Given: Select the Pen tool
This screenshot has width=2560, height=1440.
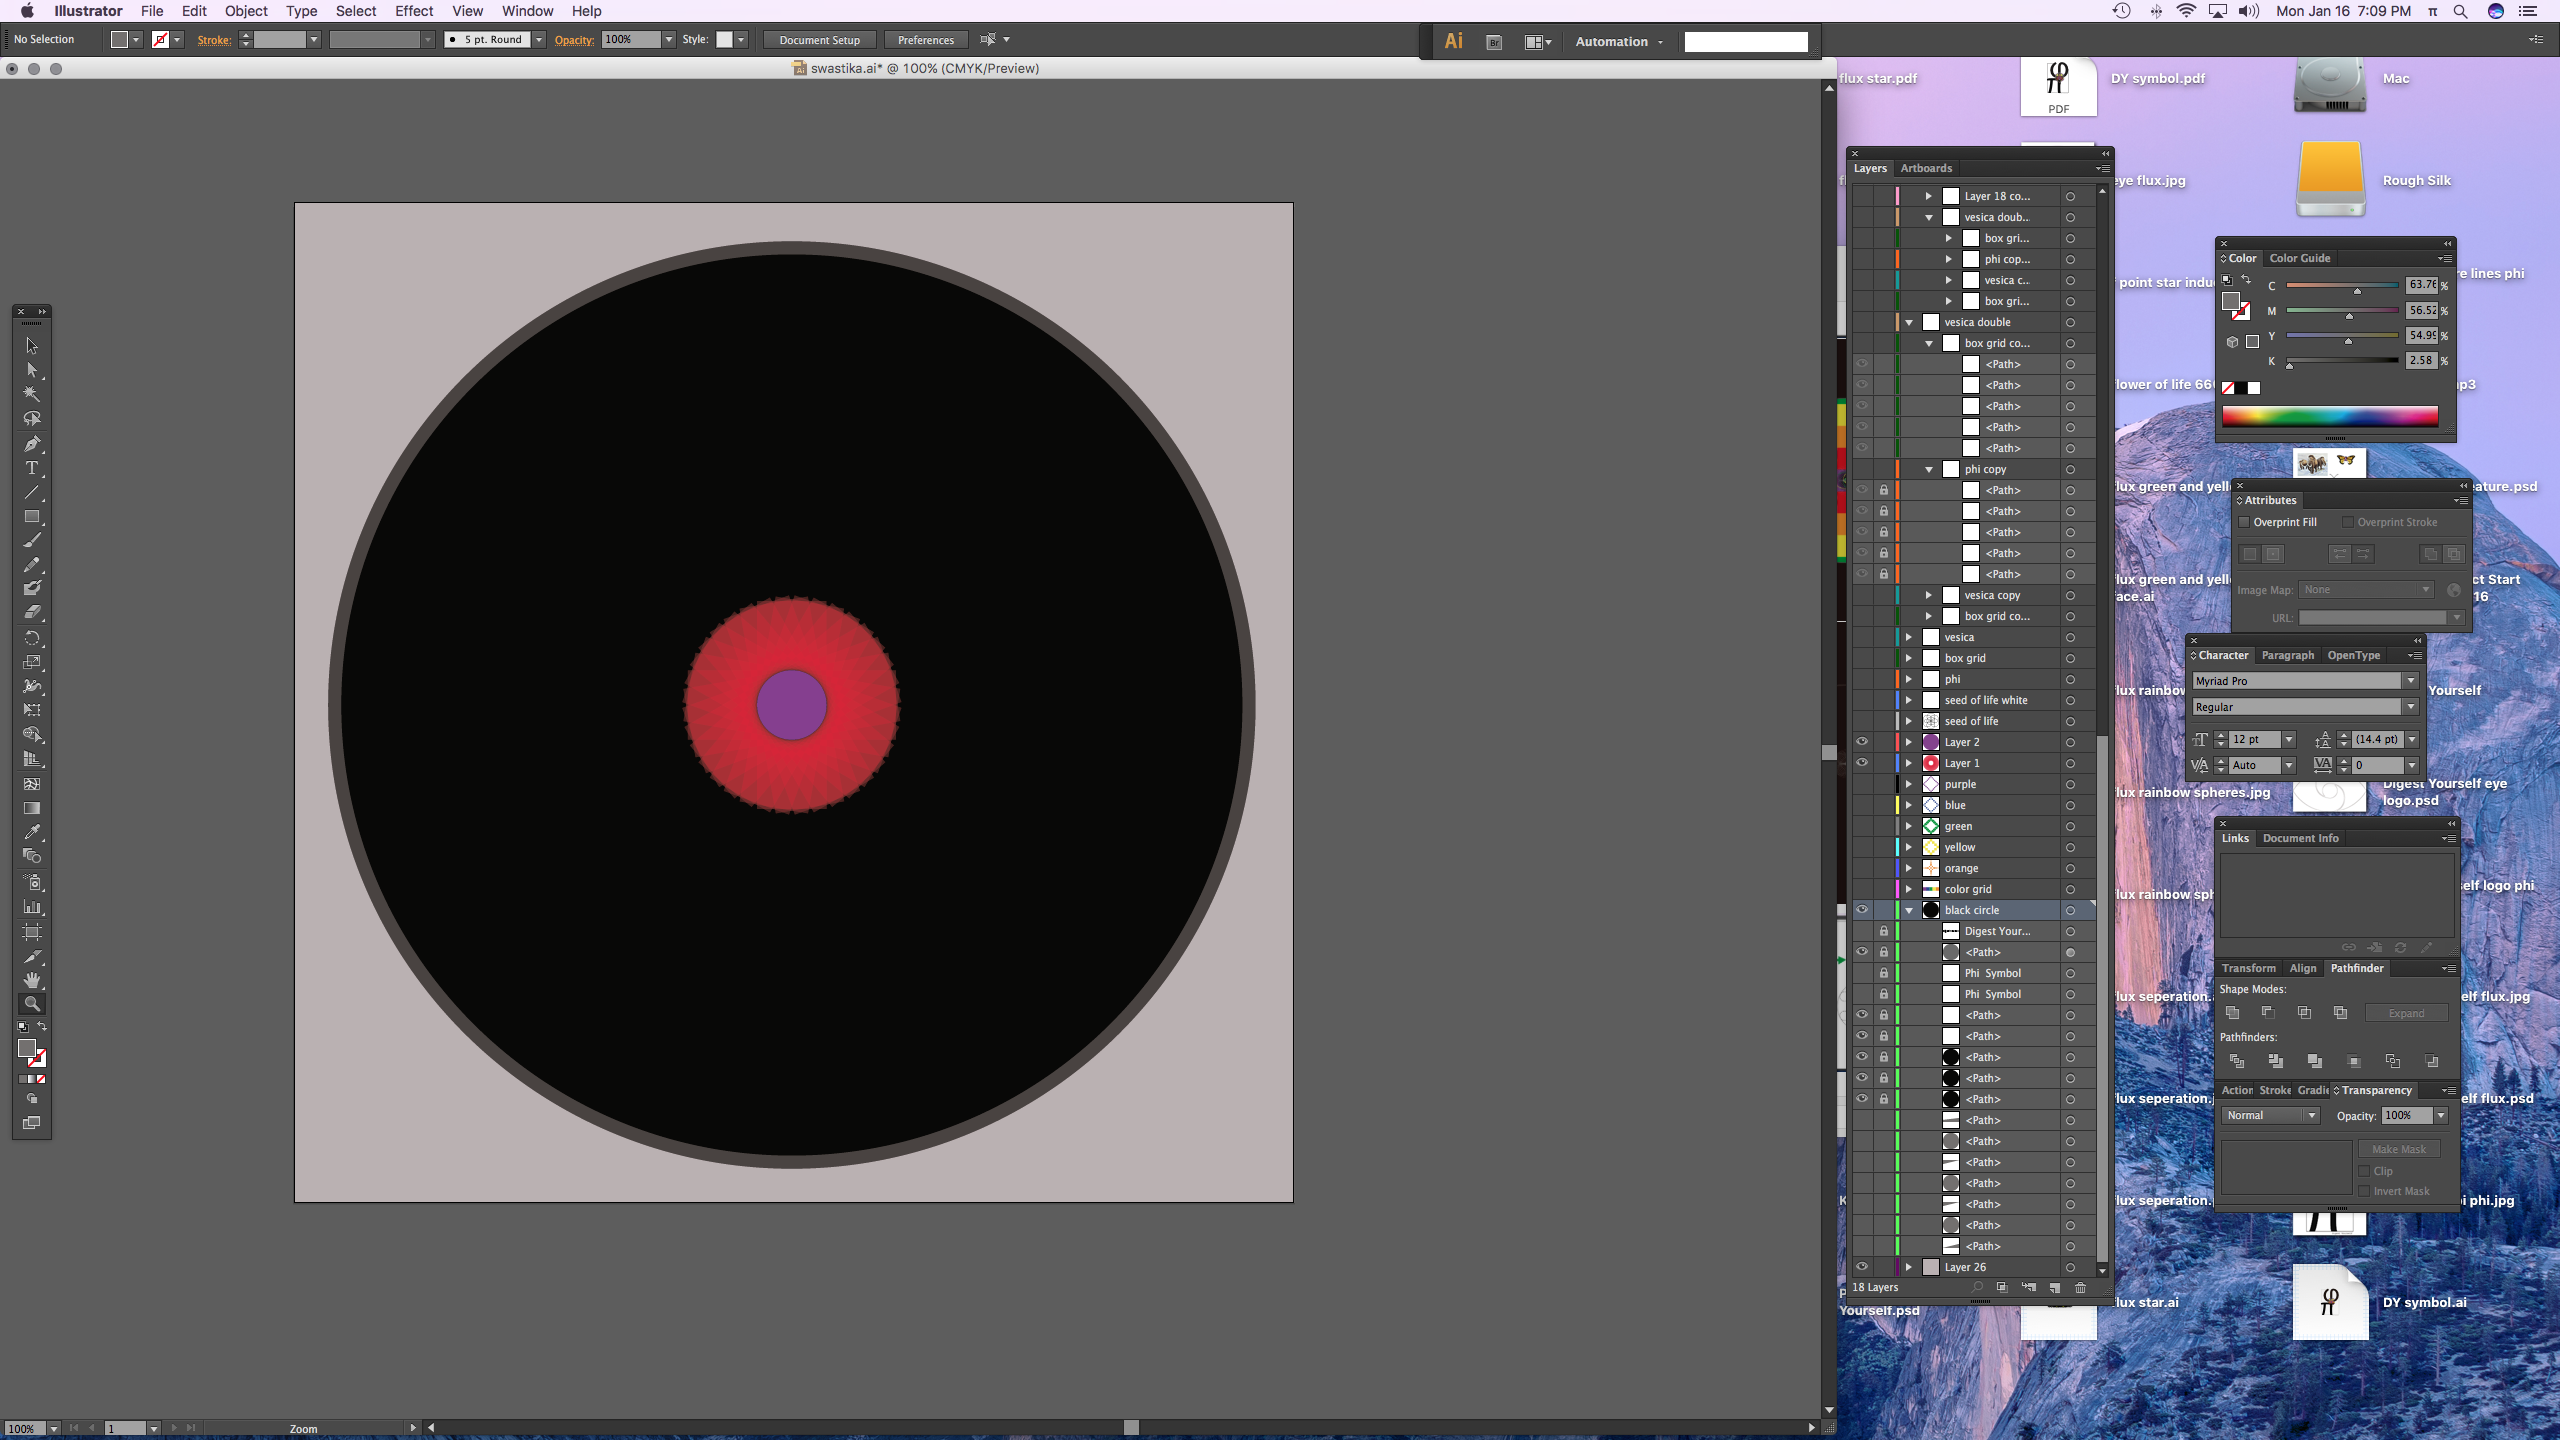Looking at the screenshot, I should (x=32, y=444).
